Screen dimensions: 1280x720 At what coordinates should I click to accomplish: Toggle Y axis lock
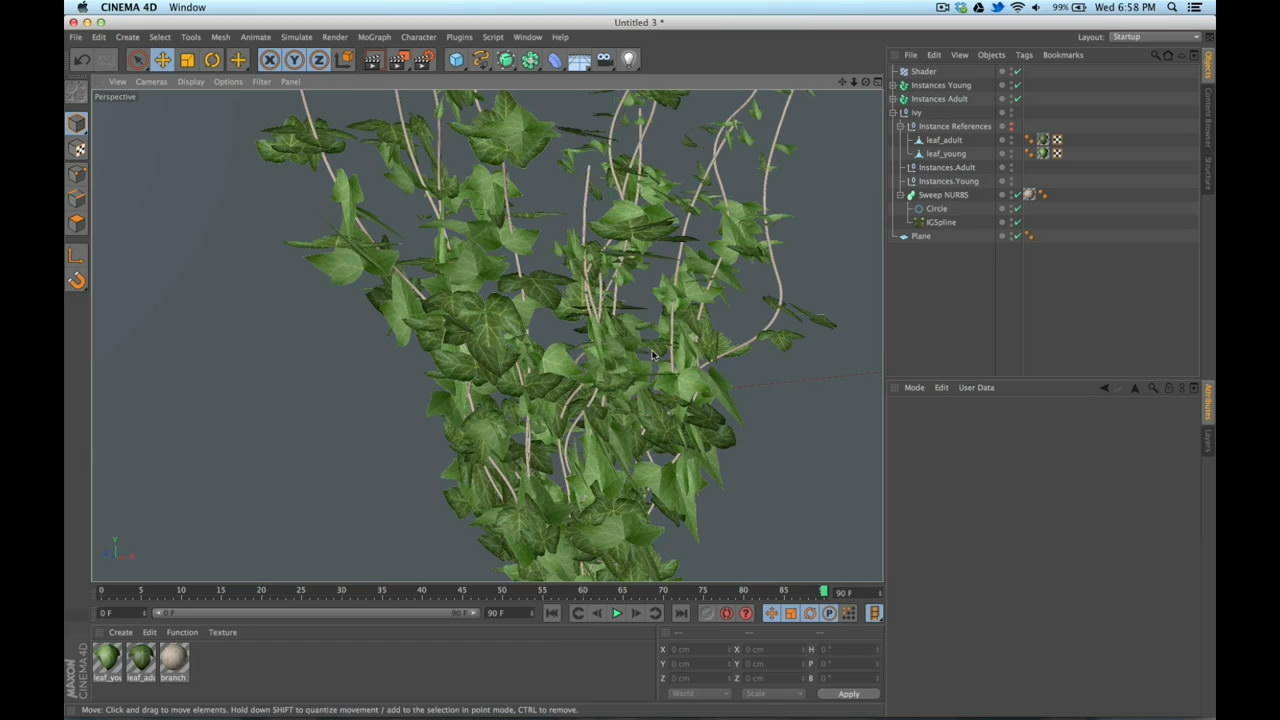(294, 60)
